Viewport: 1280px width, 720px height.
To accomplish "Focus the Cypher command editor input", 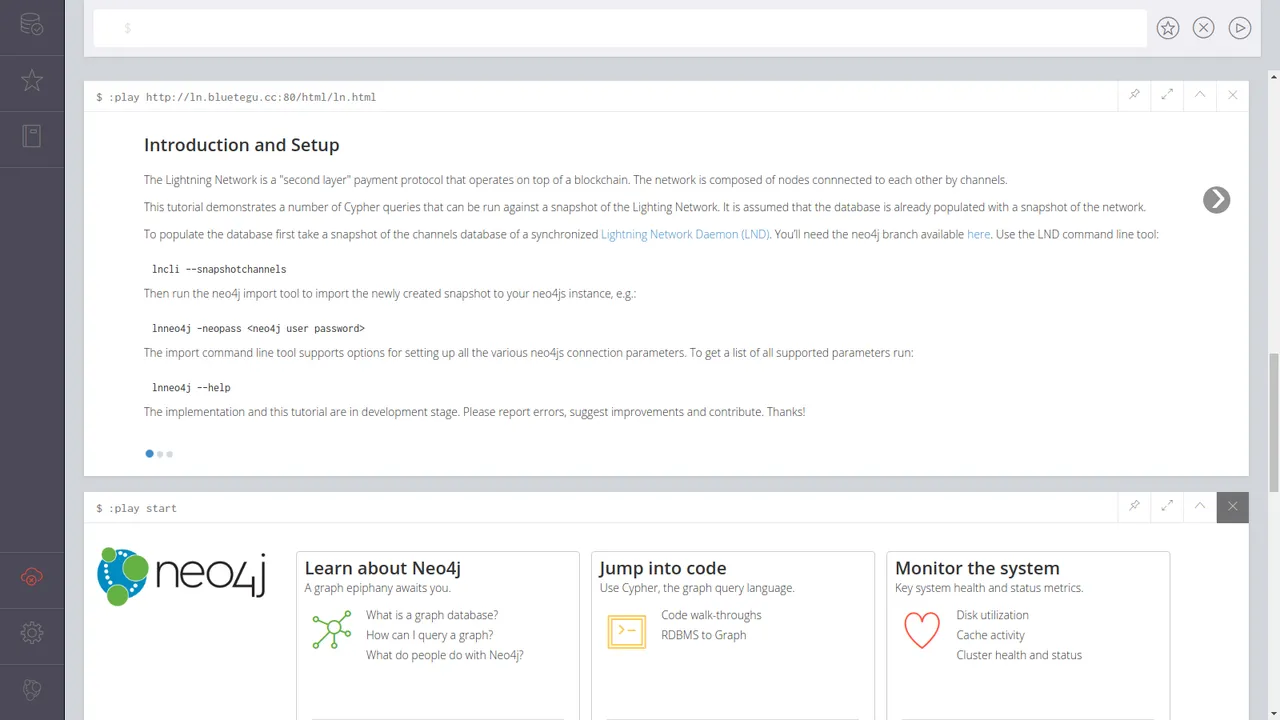I will (620, 28).
